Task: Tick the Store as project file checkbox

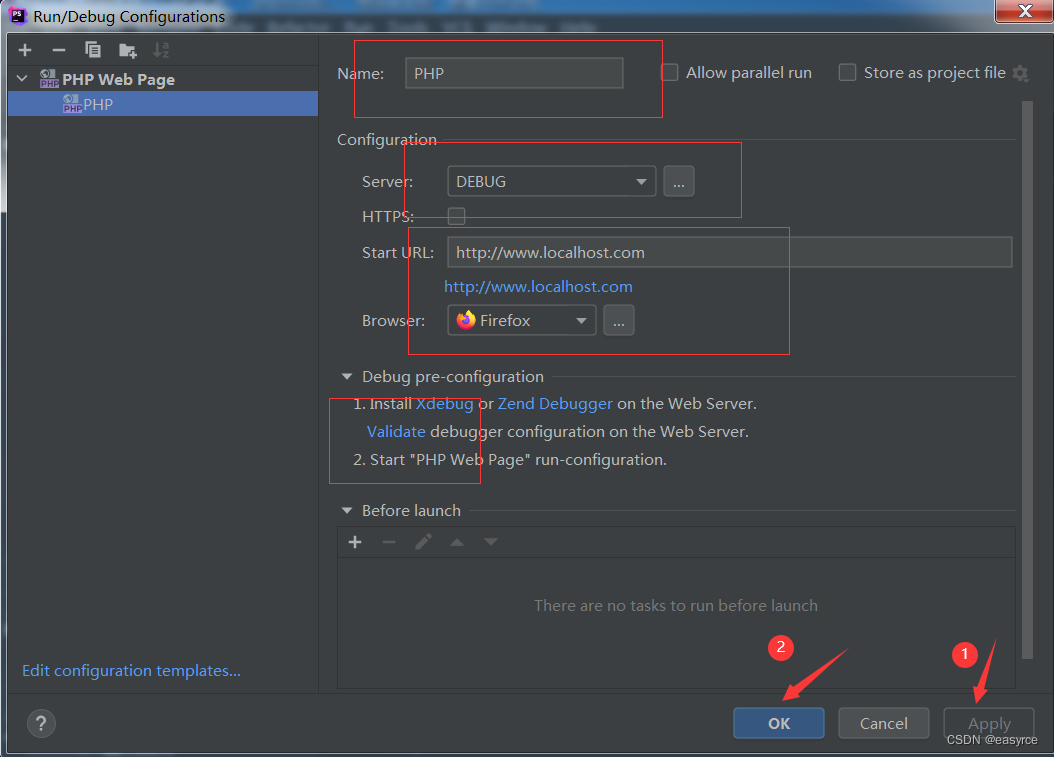Action: pos(847,72)
